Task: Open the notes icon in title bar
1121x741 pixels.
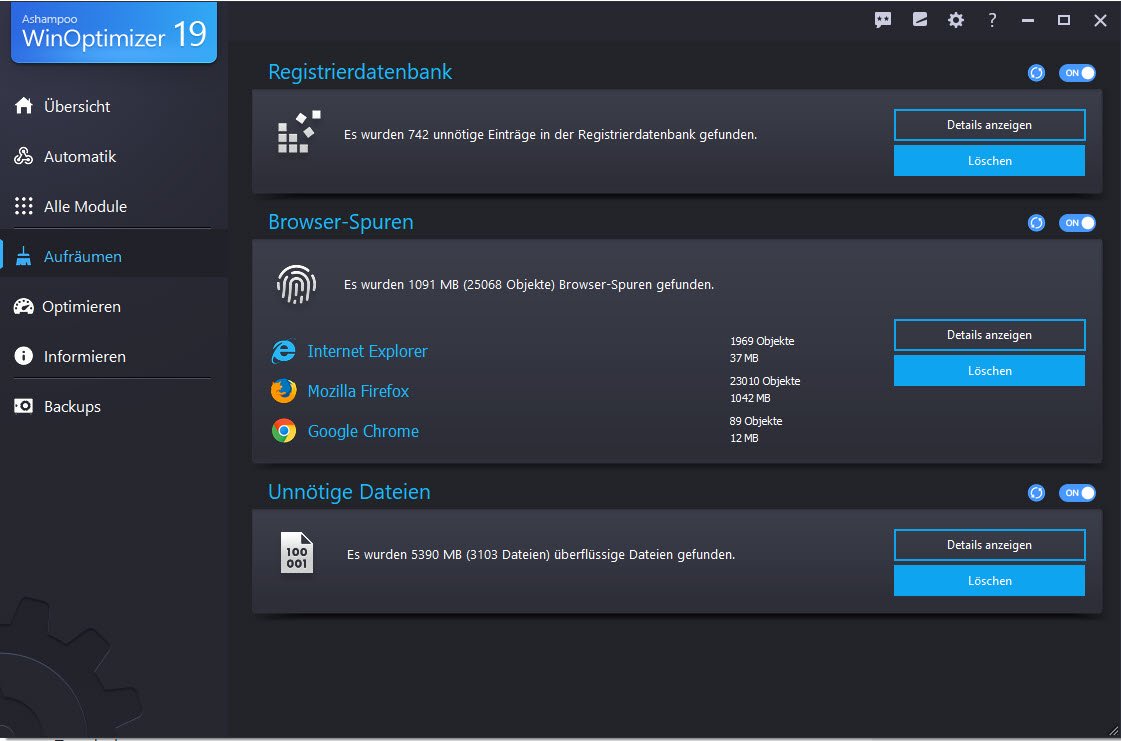Action: 920,20
